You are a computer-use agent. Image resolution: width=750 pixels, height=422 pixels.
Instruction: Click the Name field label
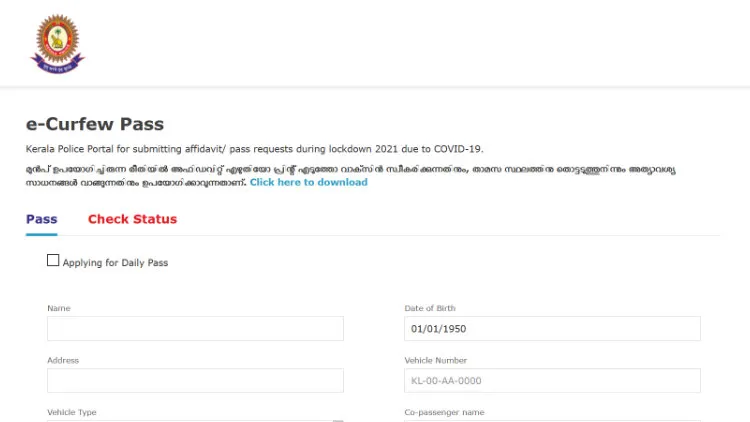(x=59, y=308)
